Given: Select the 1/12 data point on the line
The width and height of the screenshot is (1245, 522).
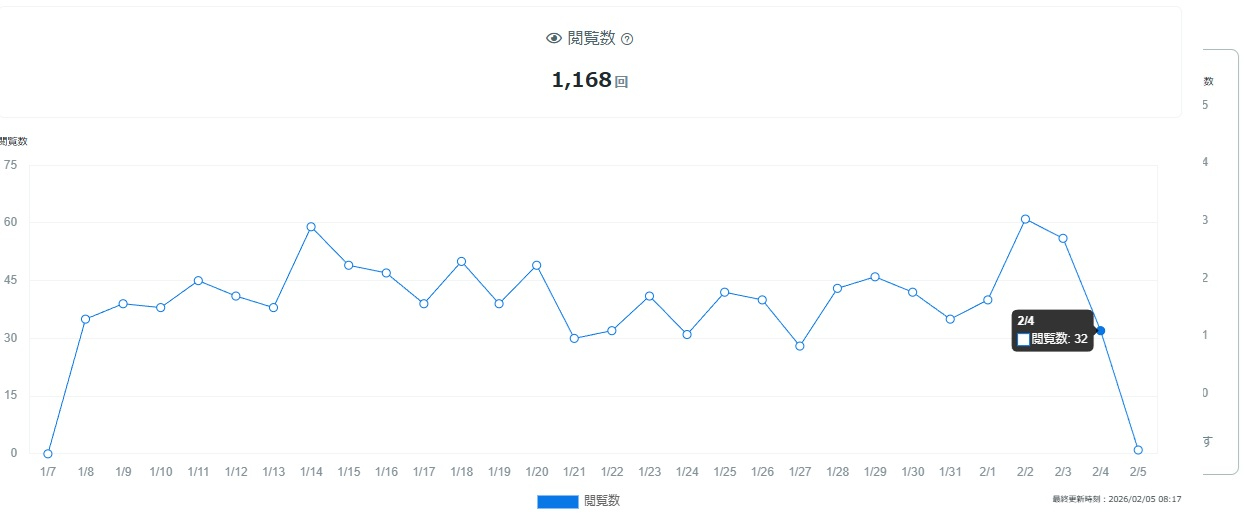Looking at the screenshot, I should (236, 296).
